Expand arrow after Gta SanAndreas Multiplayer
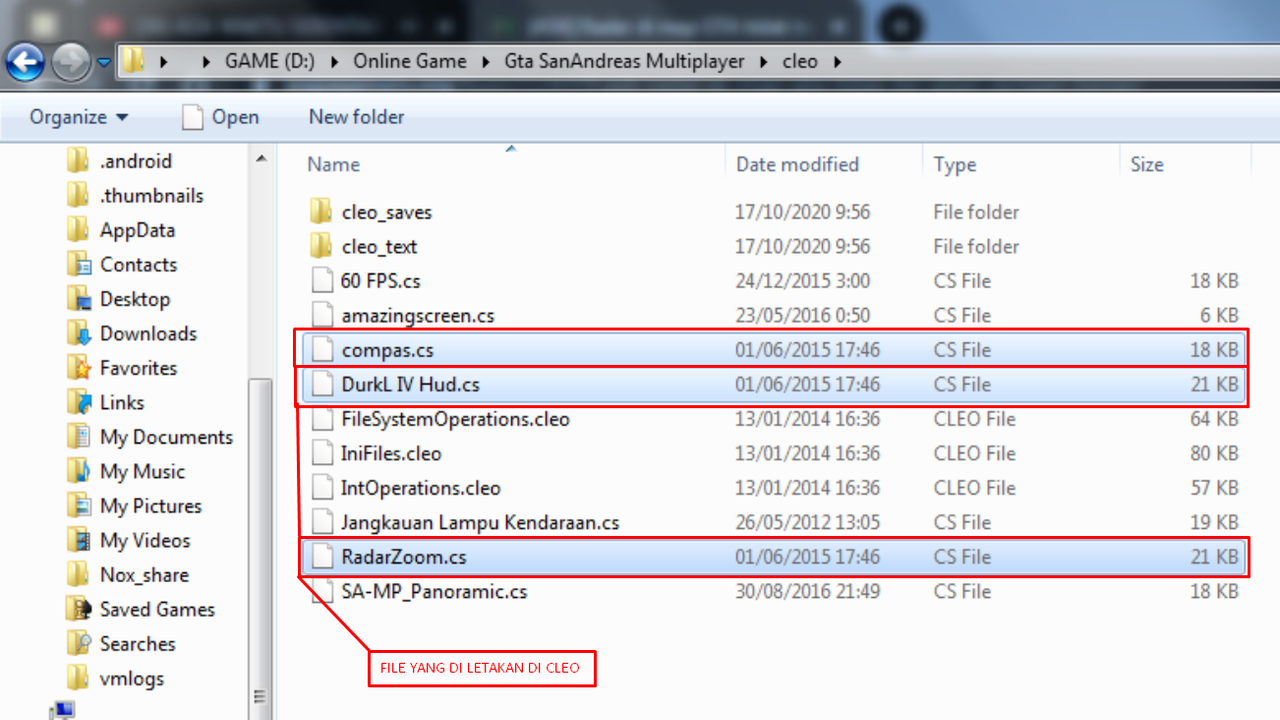Screen dimensions: 1280x720 (763, 62)
